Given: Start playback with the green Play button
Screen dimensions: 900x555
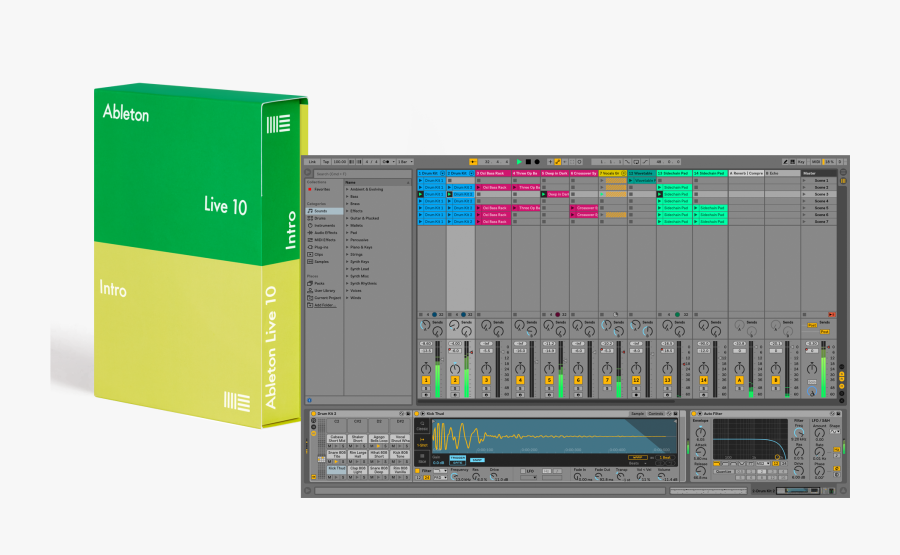Looking at the screenshot, I should (519, 162).
